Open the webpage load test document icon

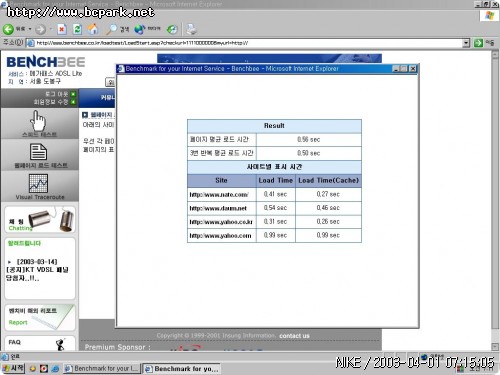(39, 152)
